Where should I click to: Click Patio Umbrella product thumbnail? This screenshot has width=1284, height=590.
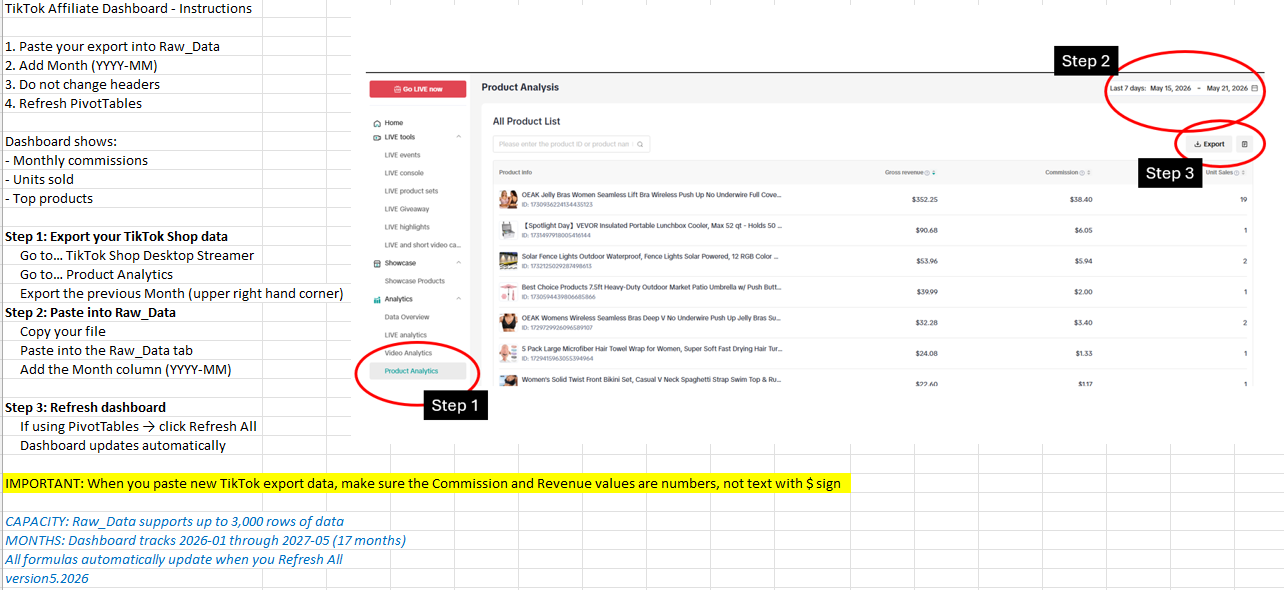pos(508,291)
